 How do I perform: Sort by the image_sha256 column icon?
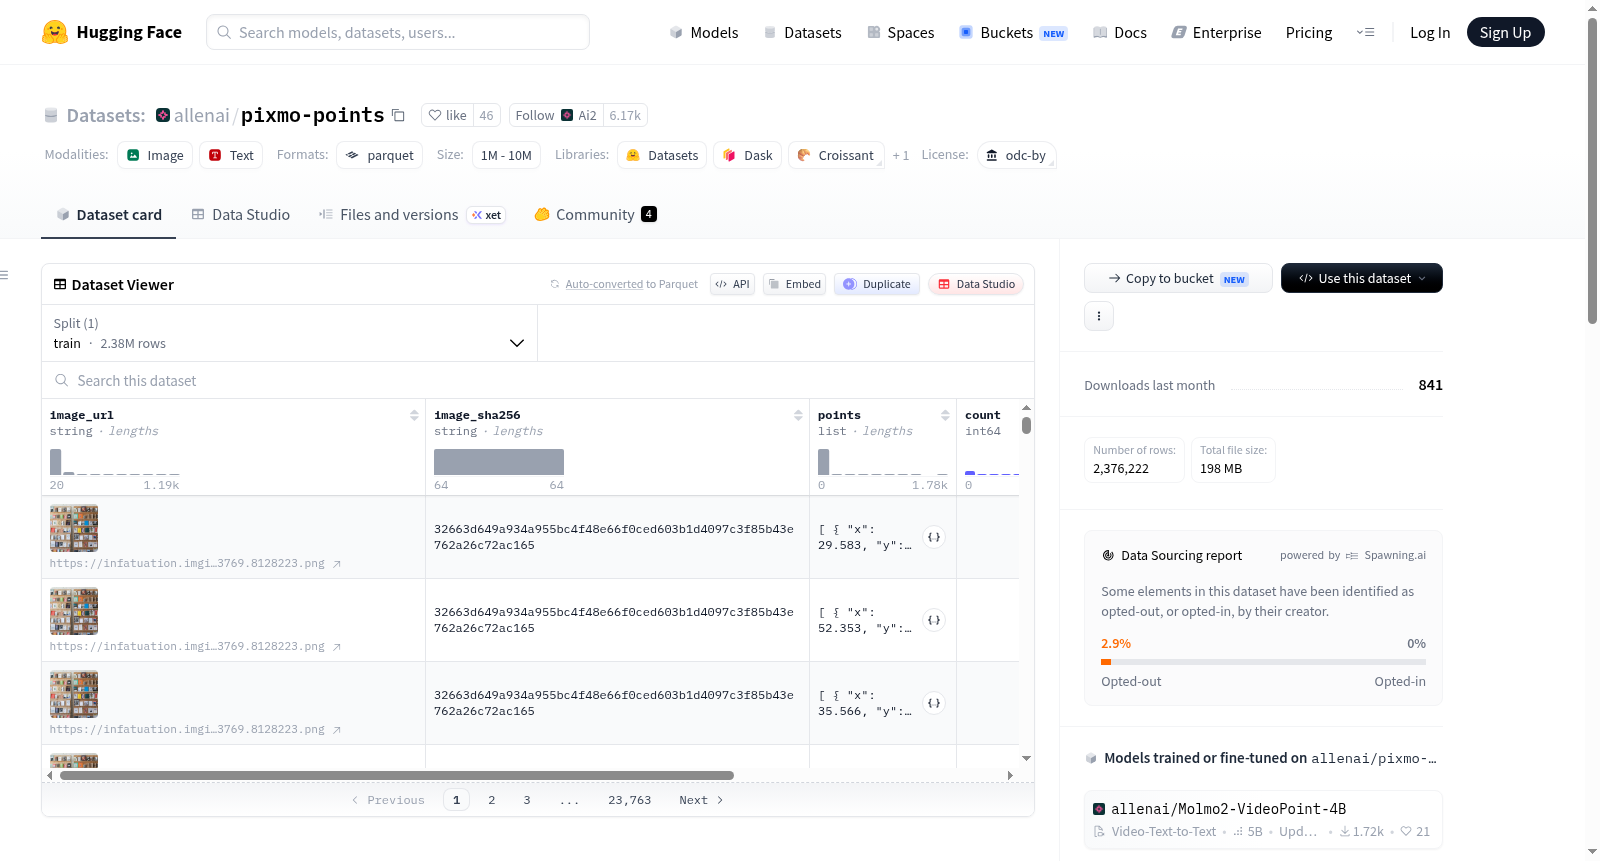click(798, 415)
